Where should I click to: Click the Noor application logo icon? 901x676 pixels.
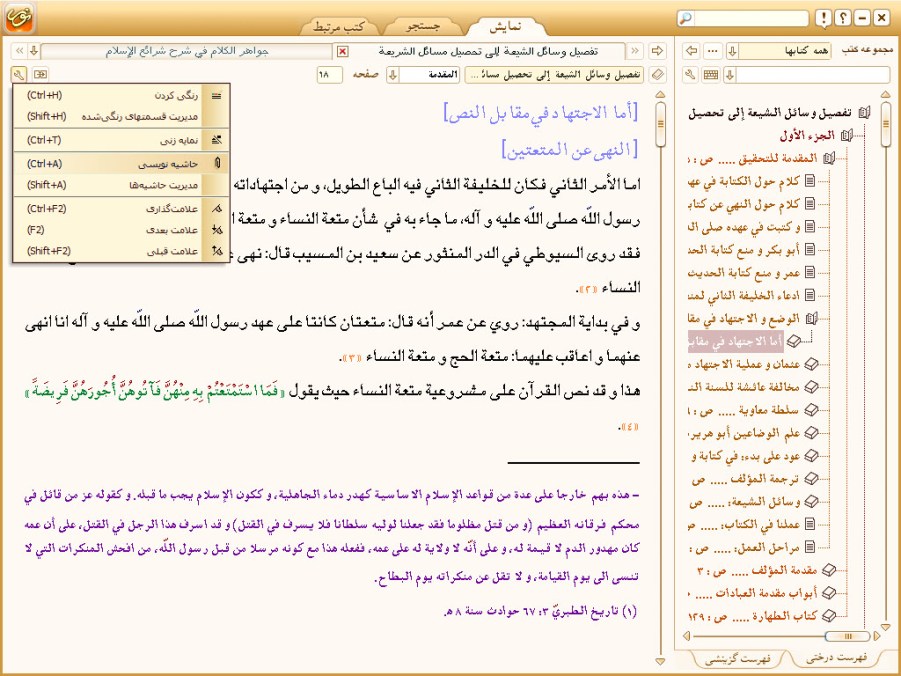click(20, 18)
